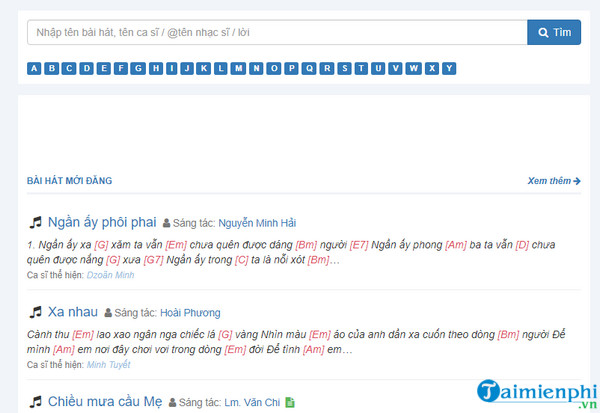This screenshot has width=600, height=413.
Task: Filter songs by letter O
Action: coord(274,69)
